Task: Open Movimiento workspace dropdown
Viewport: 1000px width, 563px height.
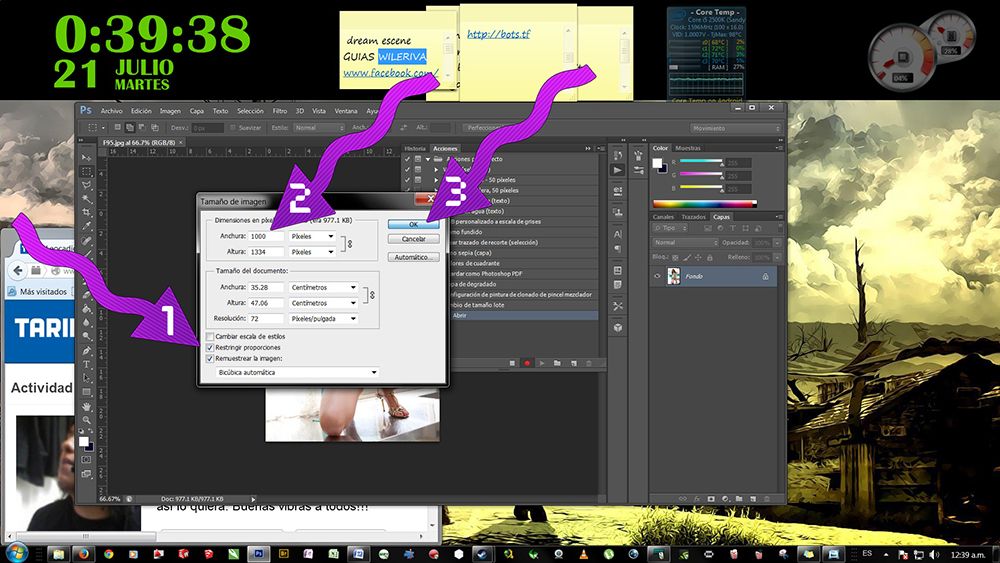Action: pyautogui.click(x=736, y=128)
